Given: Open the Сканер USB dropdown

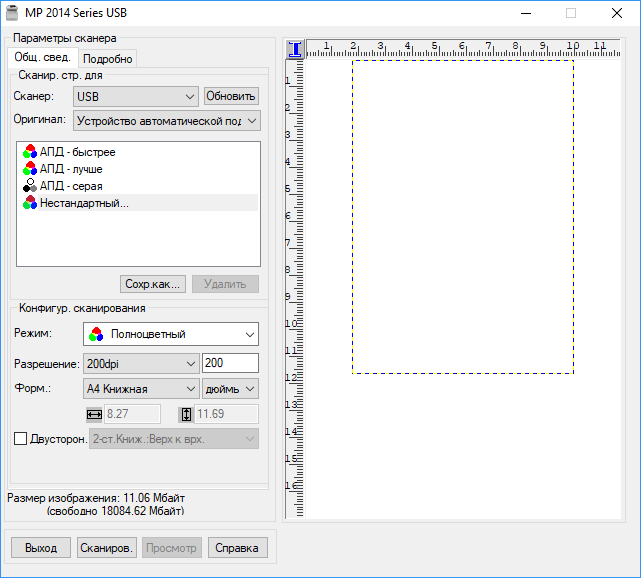Looking at the screenshot, I should pos(136,97).
